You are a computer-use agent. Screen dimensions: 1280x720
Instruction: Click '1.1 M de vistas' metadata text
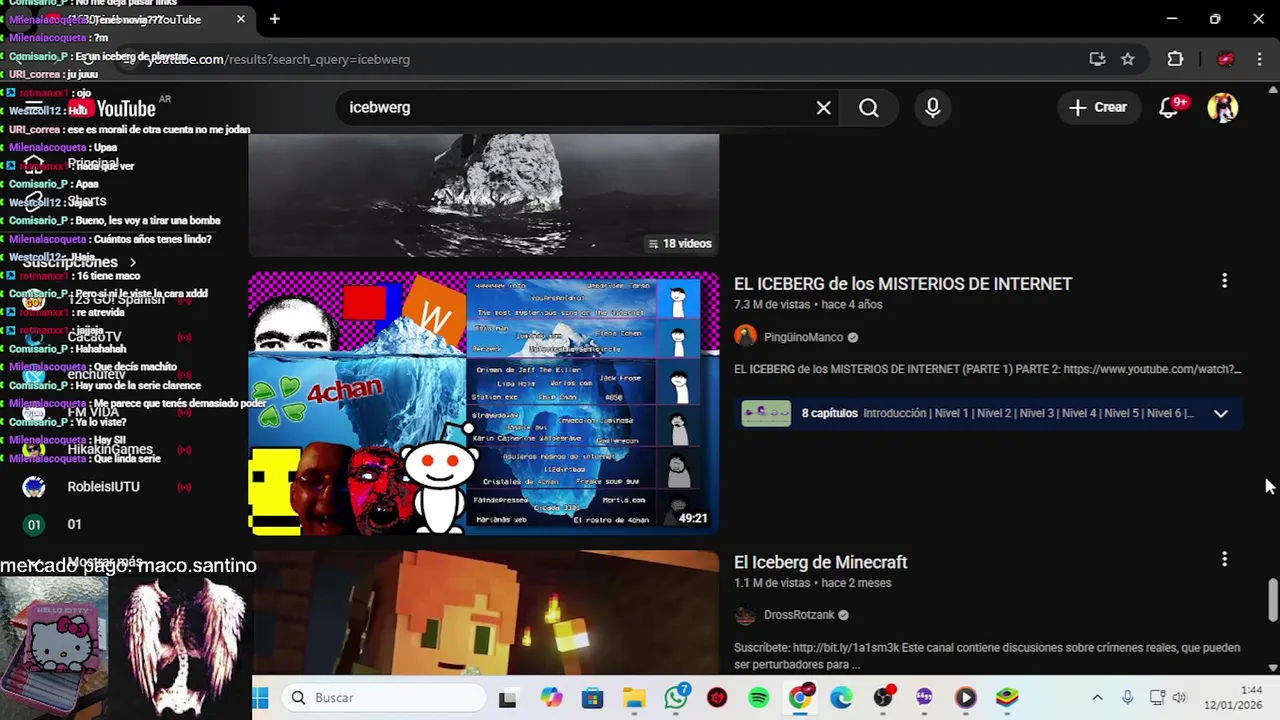tap(771, 583)
